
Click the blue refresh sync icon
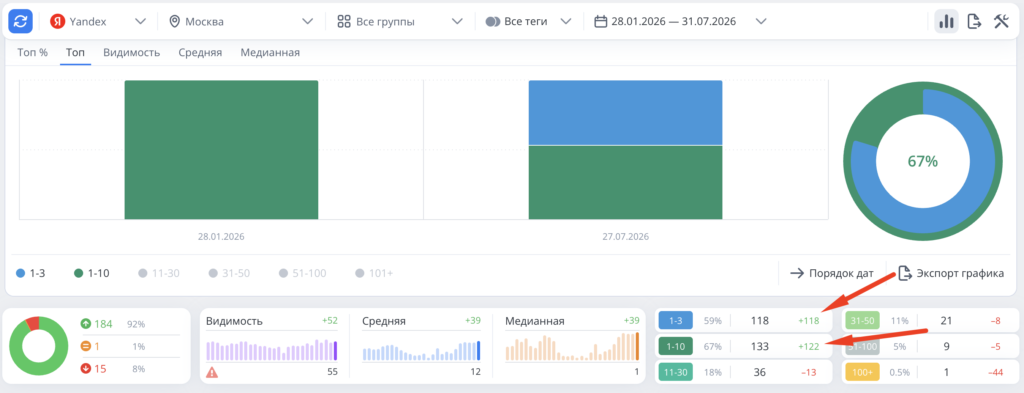[20, 22]
